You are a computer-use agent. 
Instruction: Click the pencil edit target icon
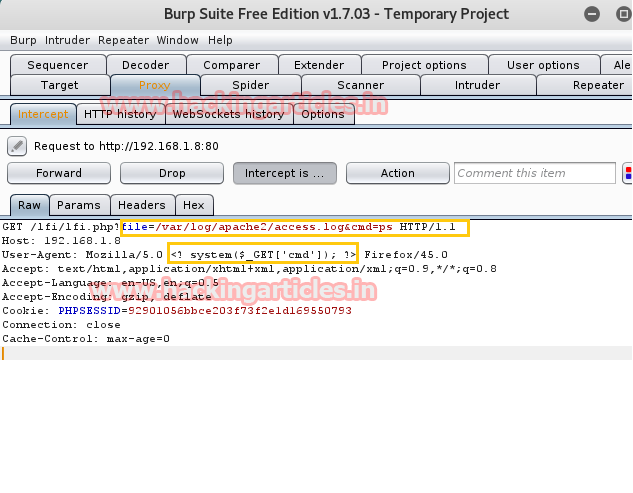pyautogui.click(x=17, y=146)
